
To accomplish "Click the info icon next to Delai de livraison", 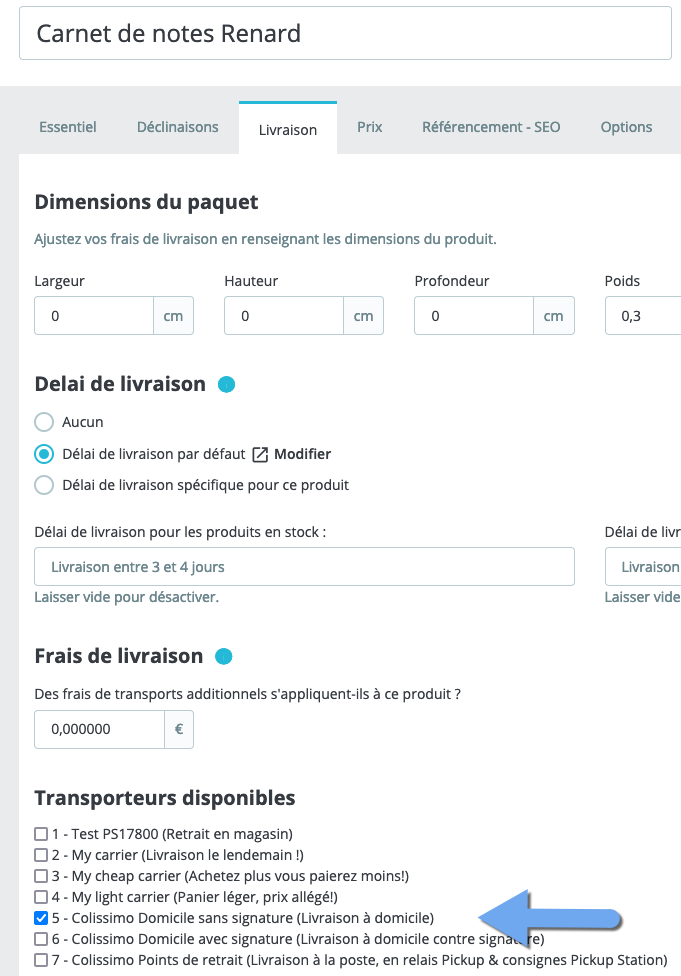I will 227,385.
